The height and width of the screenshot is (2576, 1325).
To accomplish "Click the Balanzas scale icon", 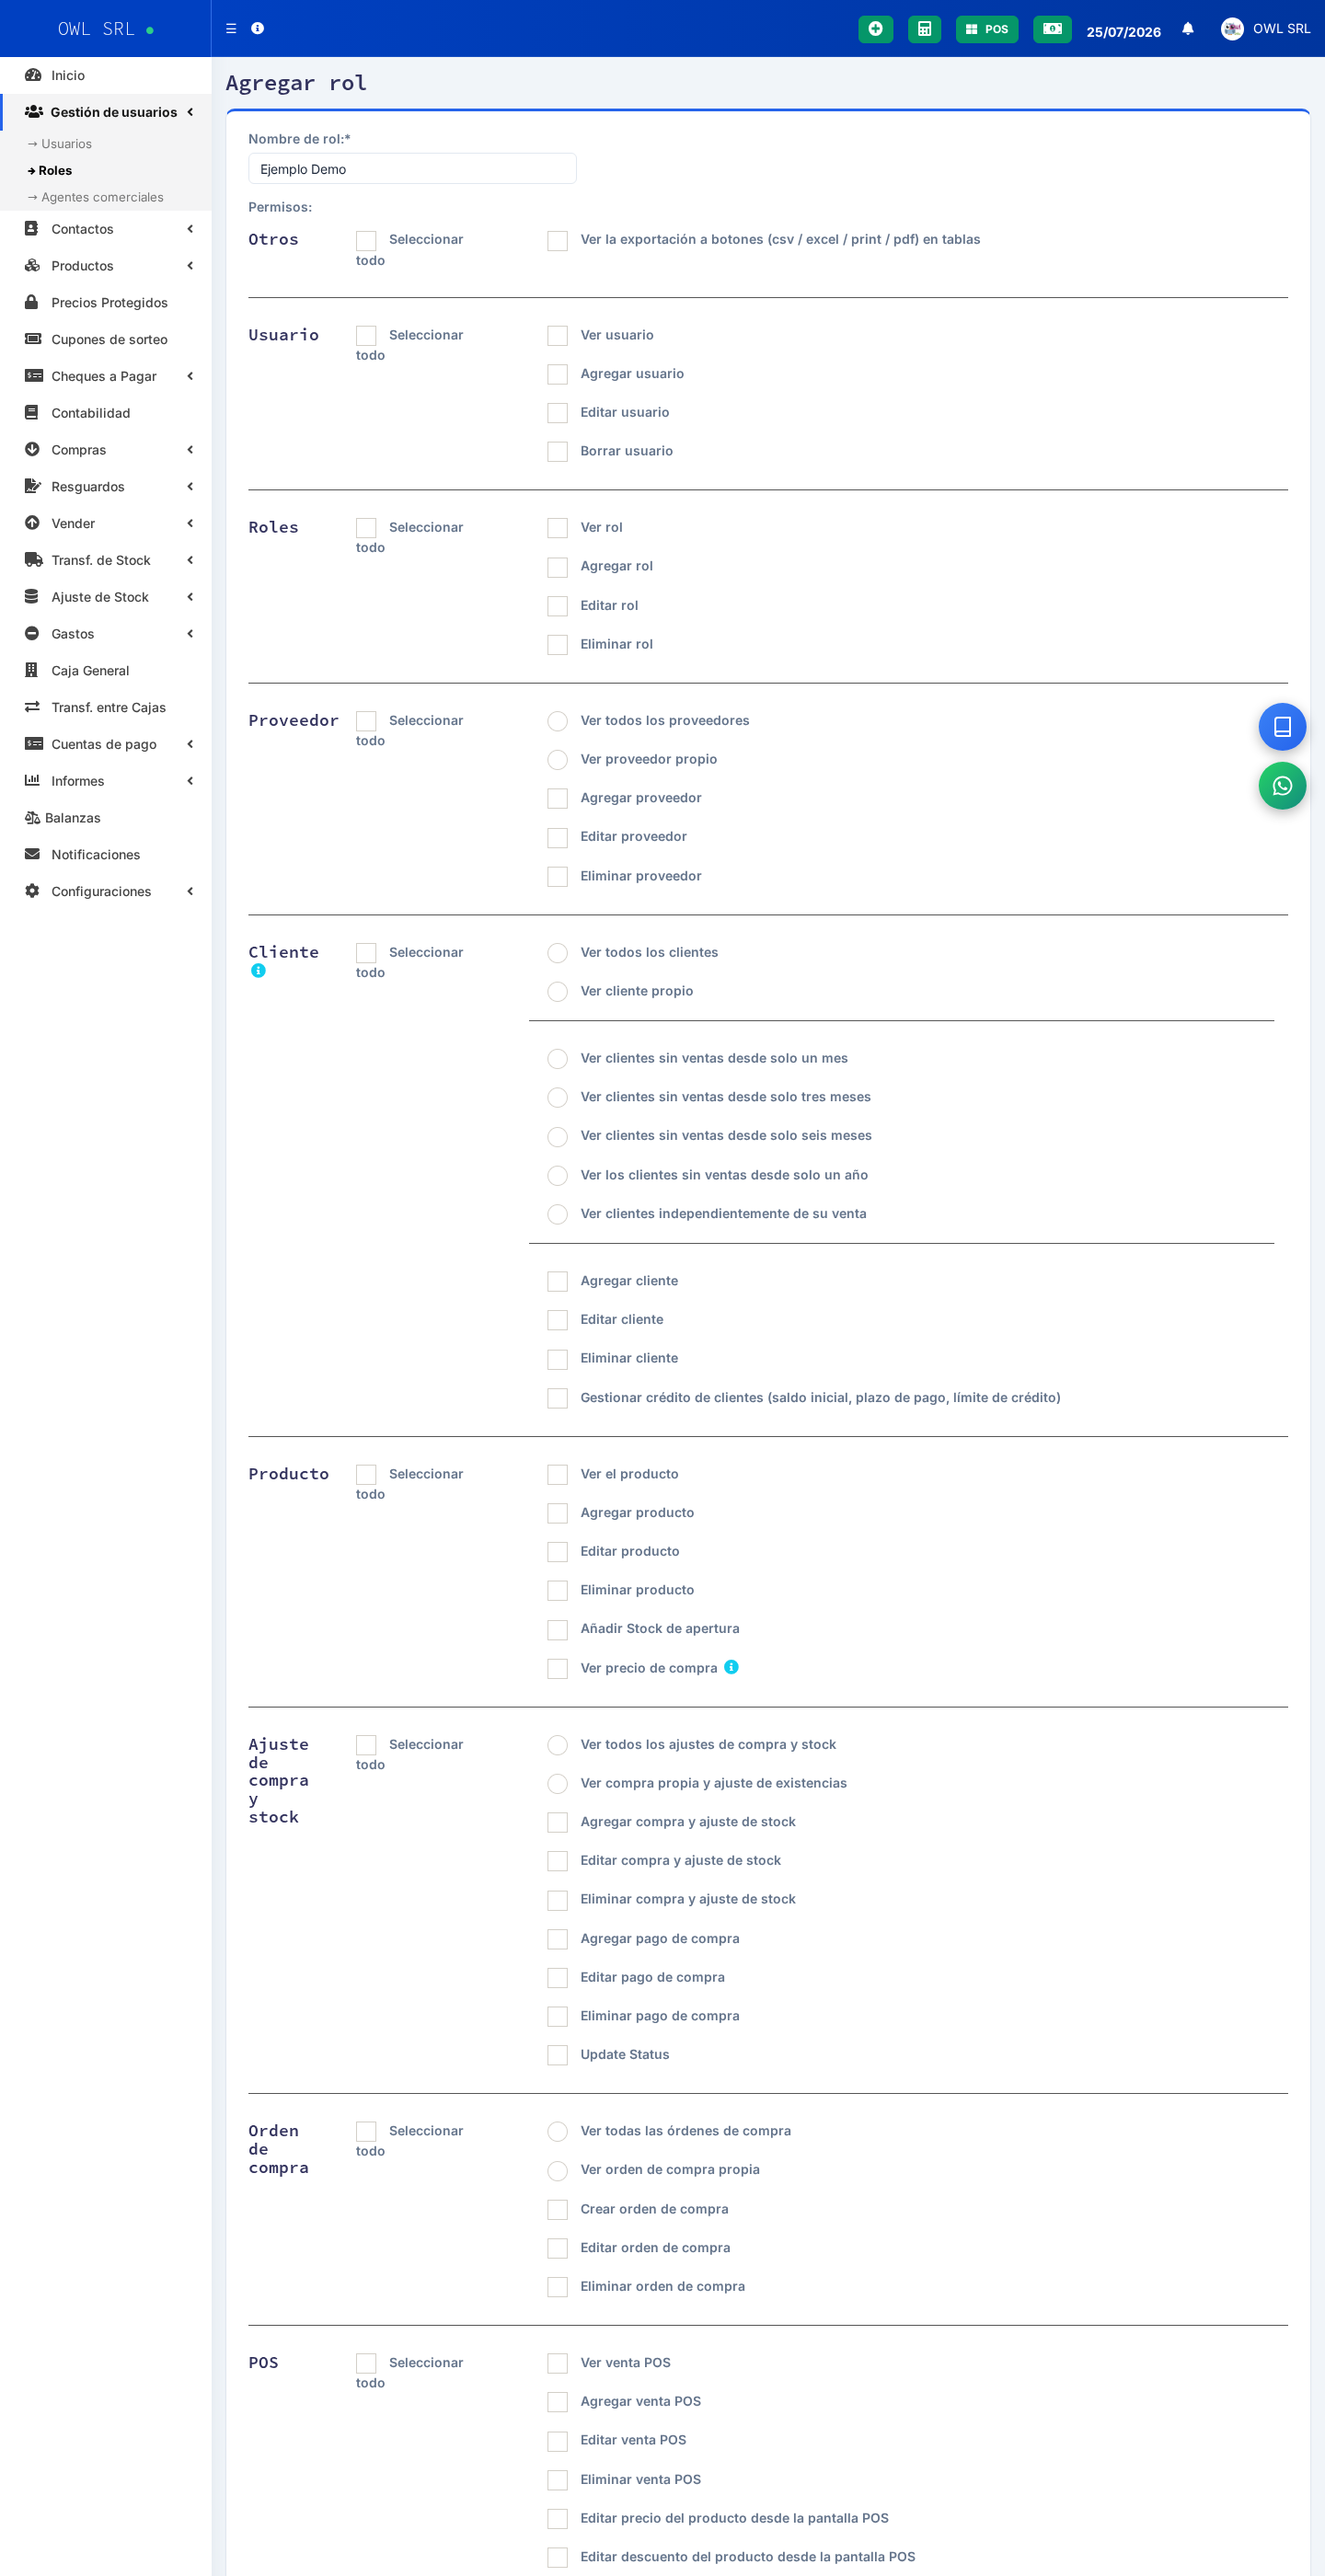I will click(x=32, y=817).
